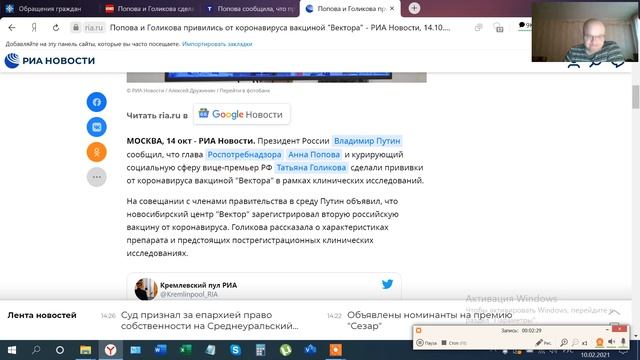This screenshot has width=640, height=360.
Task: Open news 'Объявлены номинанты на премию Сезар'
Action: tap(429, 320)
